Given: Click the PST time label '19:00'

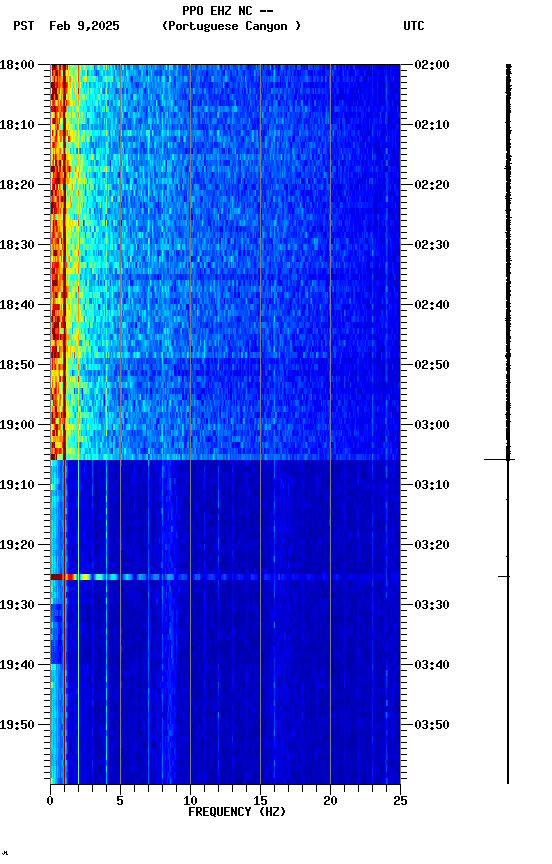Looking at the screenshot, I should pyautogui.click(x=17, y=425).
